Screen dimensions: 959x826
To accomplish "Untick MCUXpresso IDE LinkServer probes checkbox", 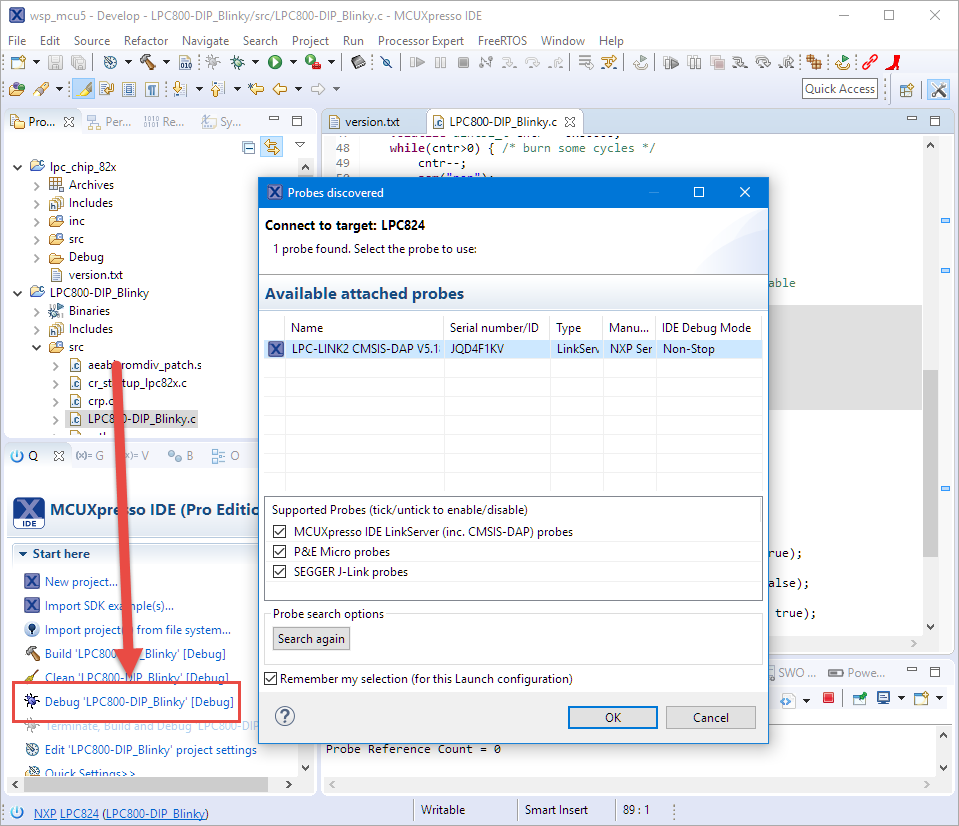I will pyautogui.click(x=280, y=532).
